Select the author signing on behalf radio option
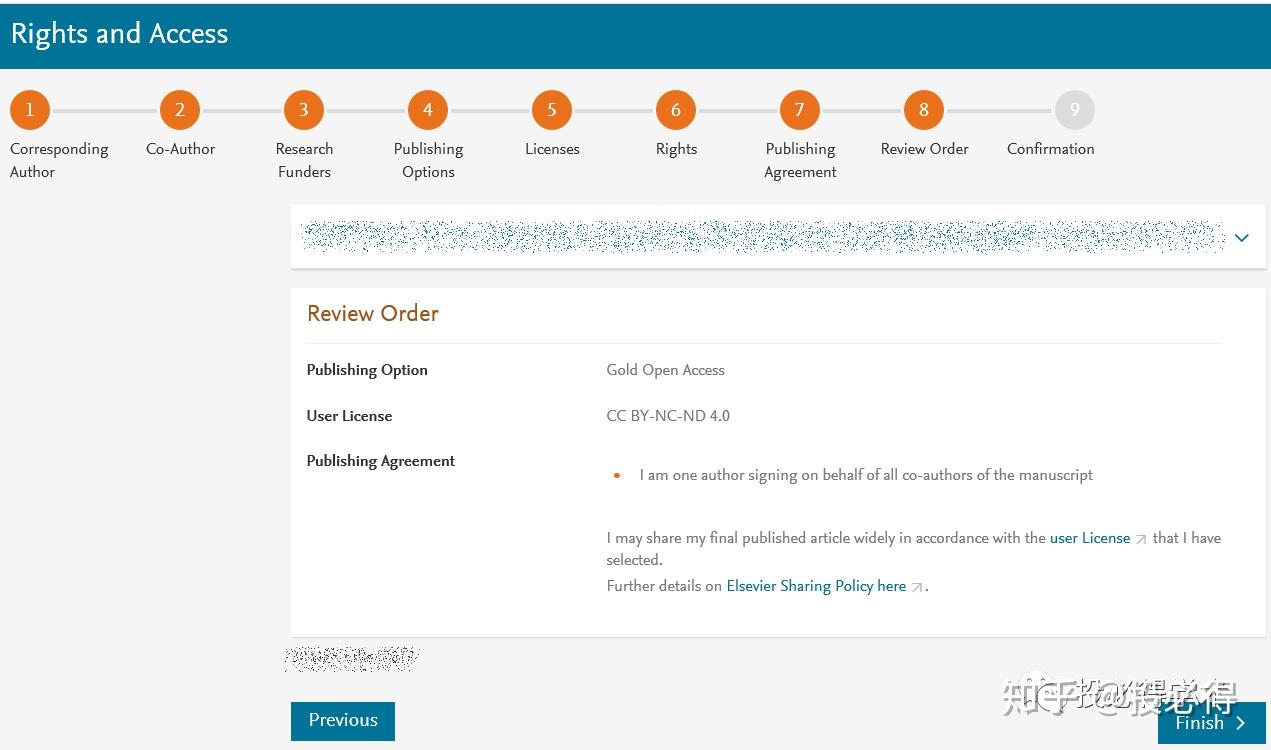This screenshot has height=750, width=1271. (616, 475)
